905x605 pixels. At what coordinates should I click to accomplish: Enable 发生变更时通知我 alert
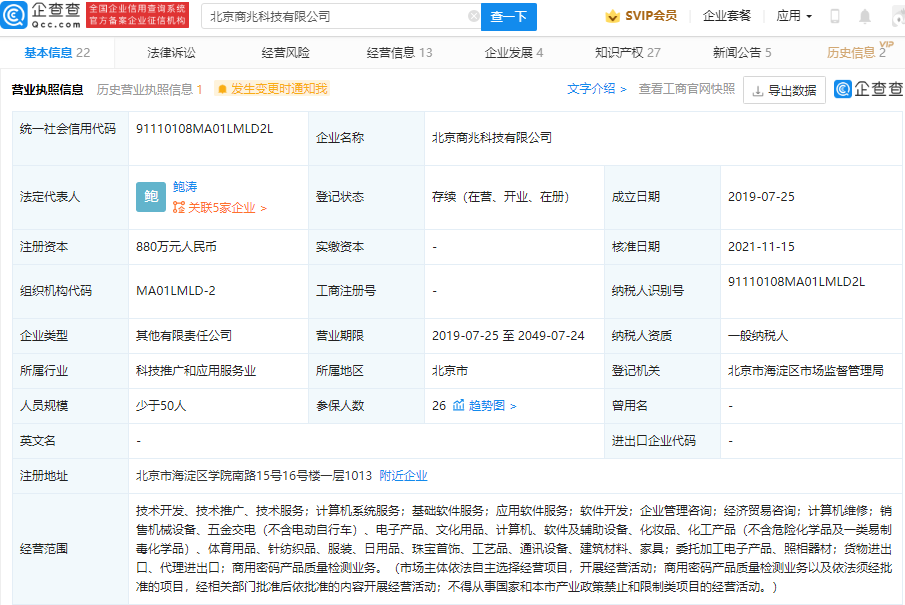click(272, 89)
